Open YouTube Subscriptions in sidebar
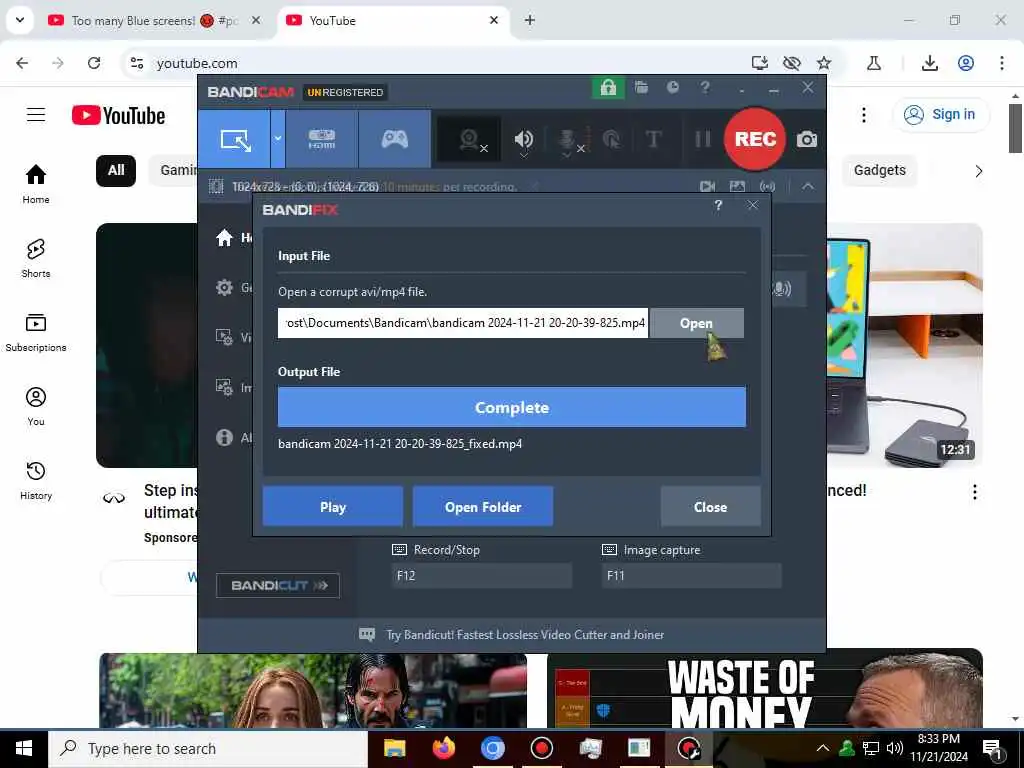This screenshot has height=768, width=1024. click(36, 332)
